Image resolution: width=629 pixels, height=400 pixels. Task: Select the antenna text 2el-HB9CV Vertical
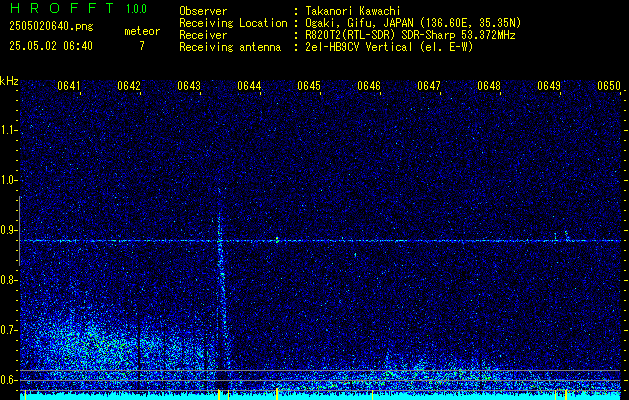[359, 47]
